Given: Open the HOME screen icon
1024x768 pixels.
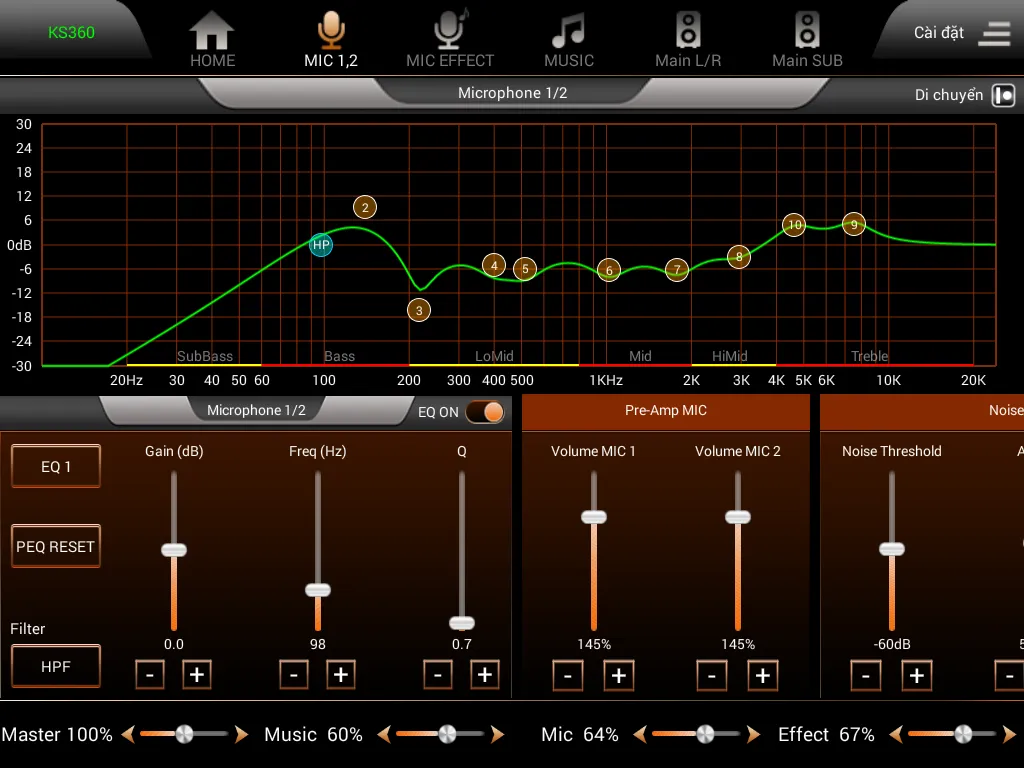Looking at the screenshot, I should point(212,32).
